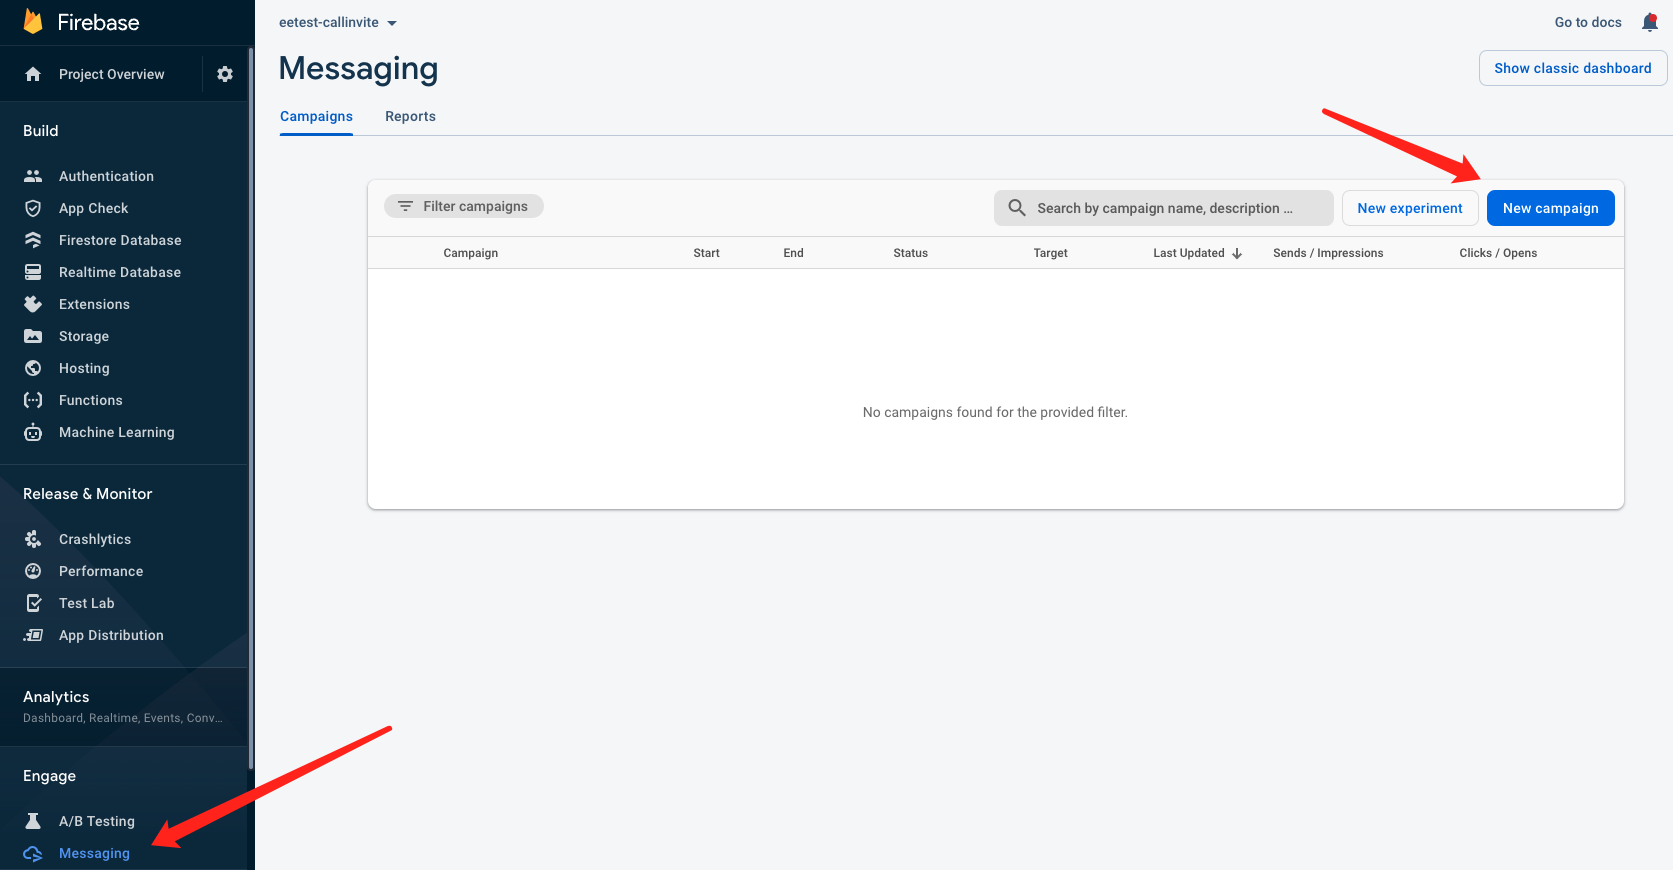This screenshot has width=1673, height=870.
Task: Click the Performance gauge icon
Action: [33, 571]
